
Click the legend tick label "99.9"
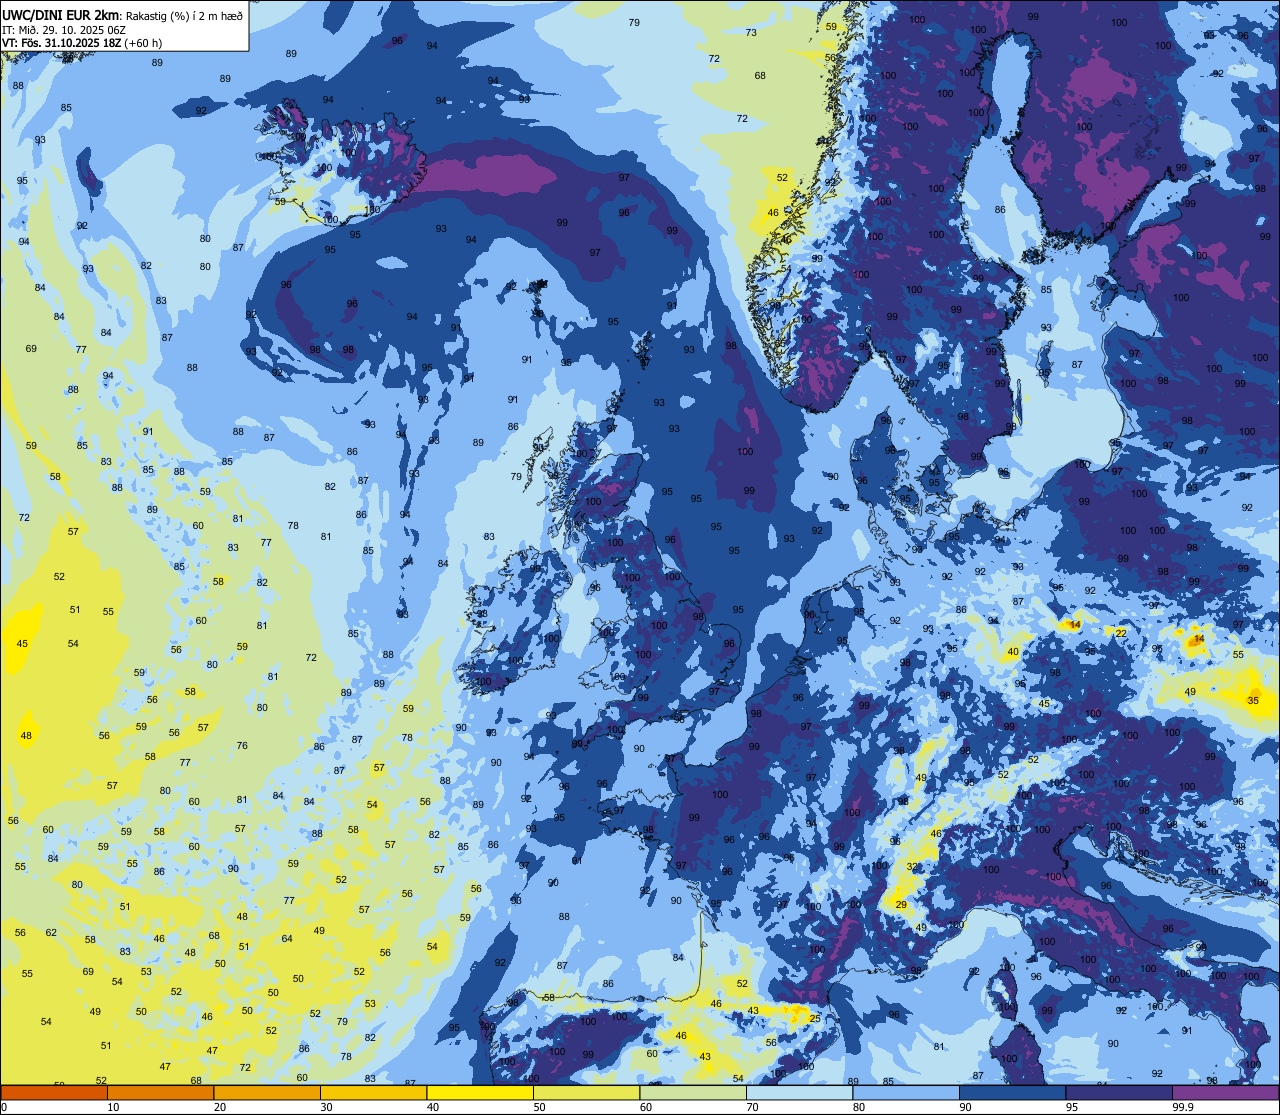pyautogui.click(x=1183, y=1107)
